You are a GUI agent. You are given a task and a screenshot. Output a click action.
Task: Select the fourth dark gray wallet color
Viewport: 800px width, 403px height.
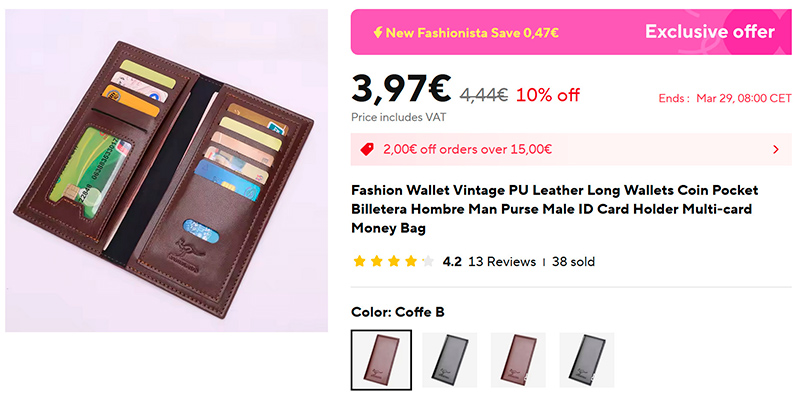click(x=587, y=360)
